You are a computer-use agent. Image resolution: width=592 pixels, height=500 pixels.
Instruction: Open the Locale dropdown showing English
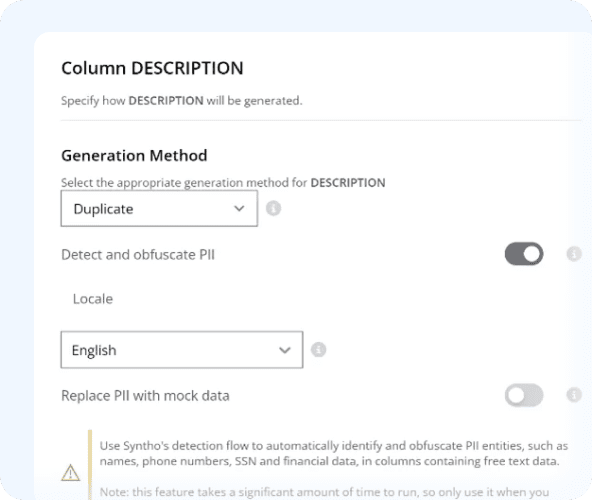tap(182, 350)
